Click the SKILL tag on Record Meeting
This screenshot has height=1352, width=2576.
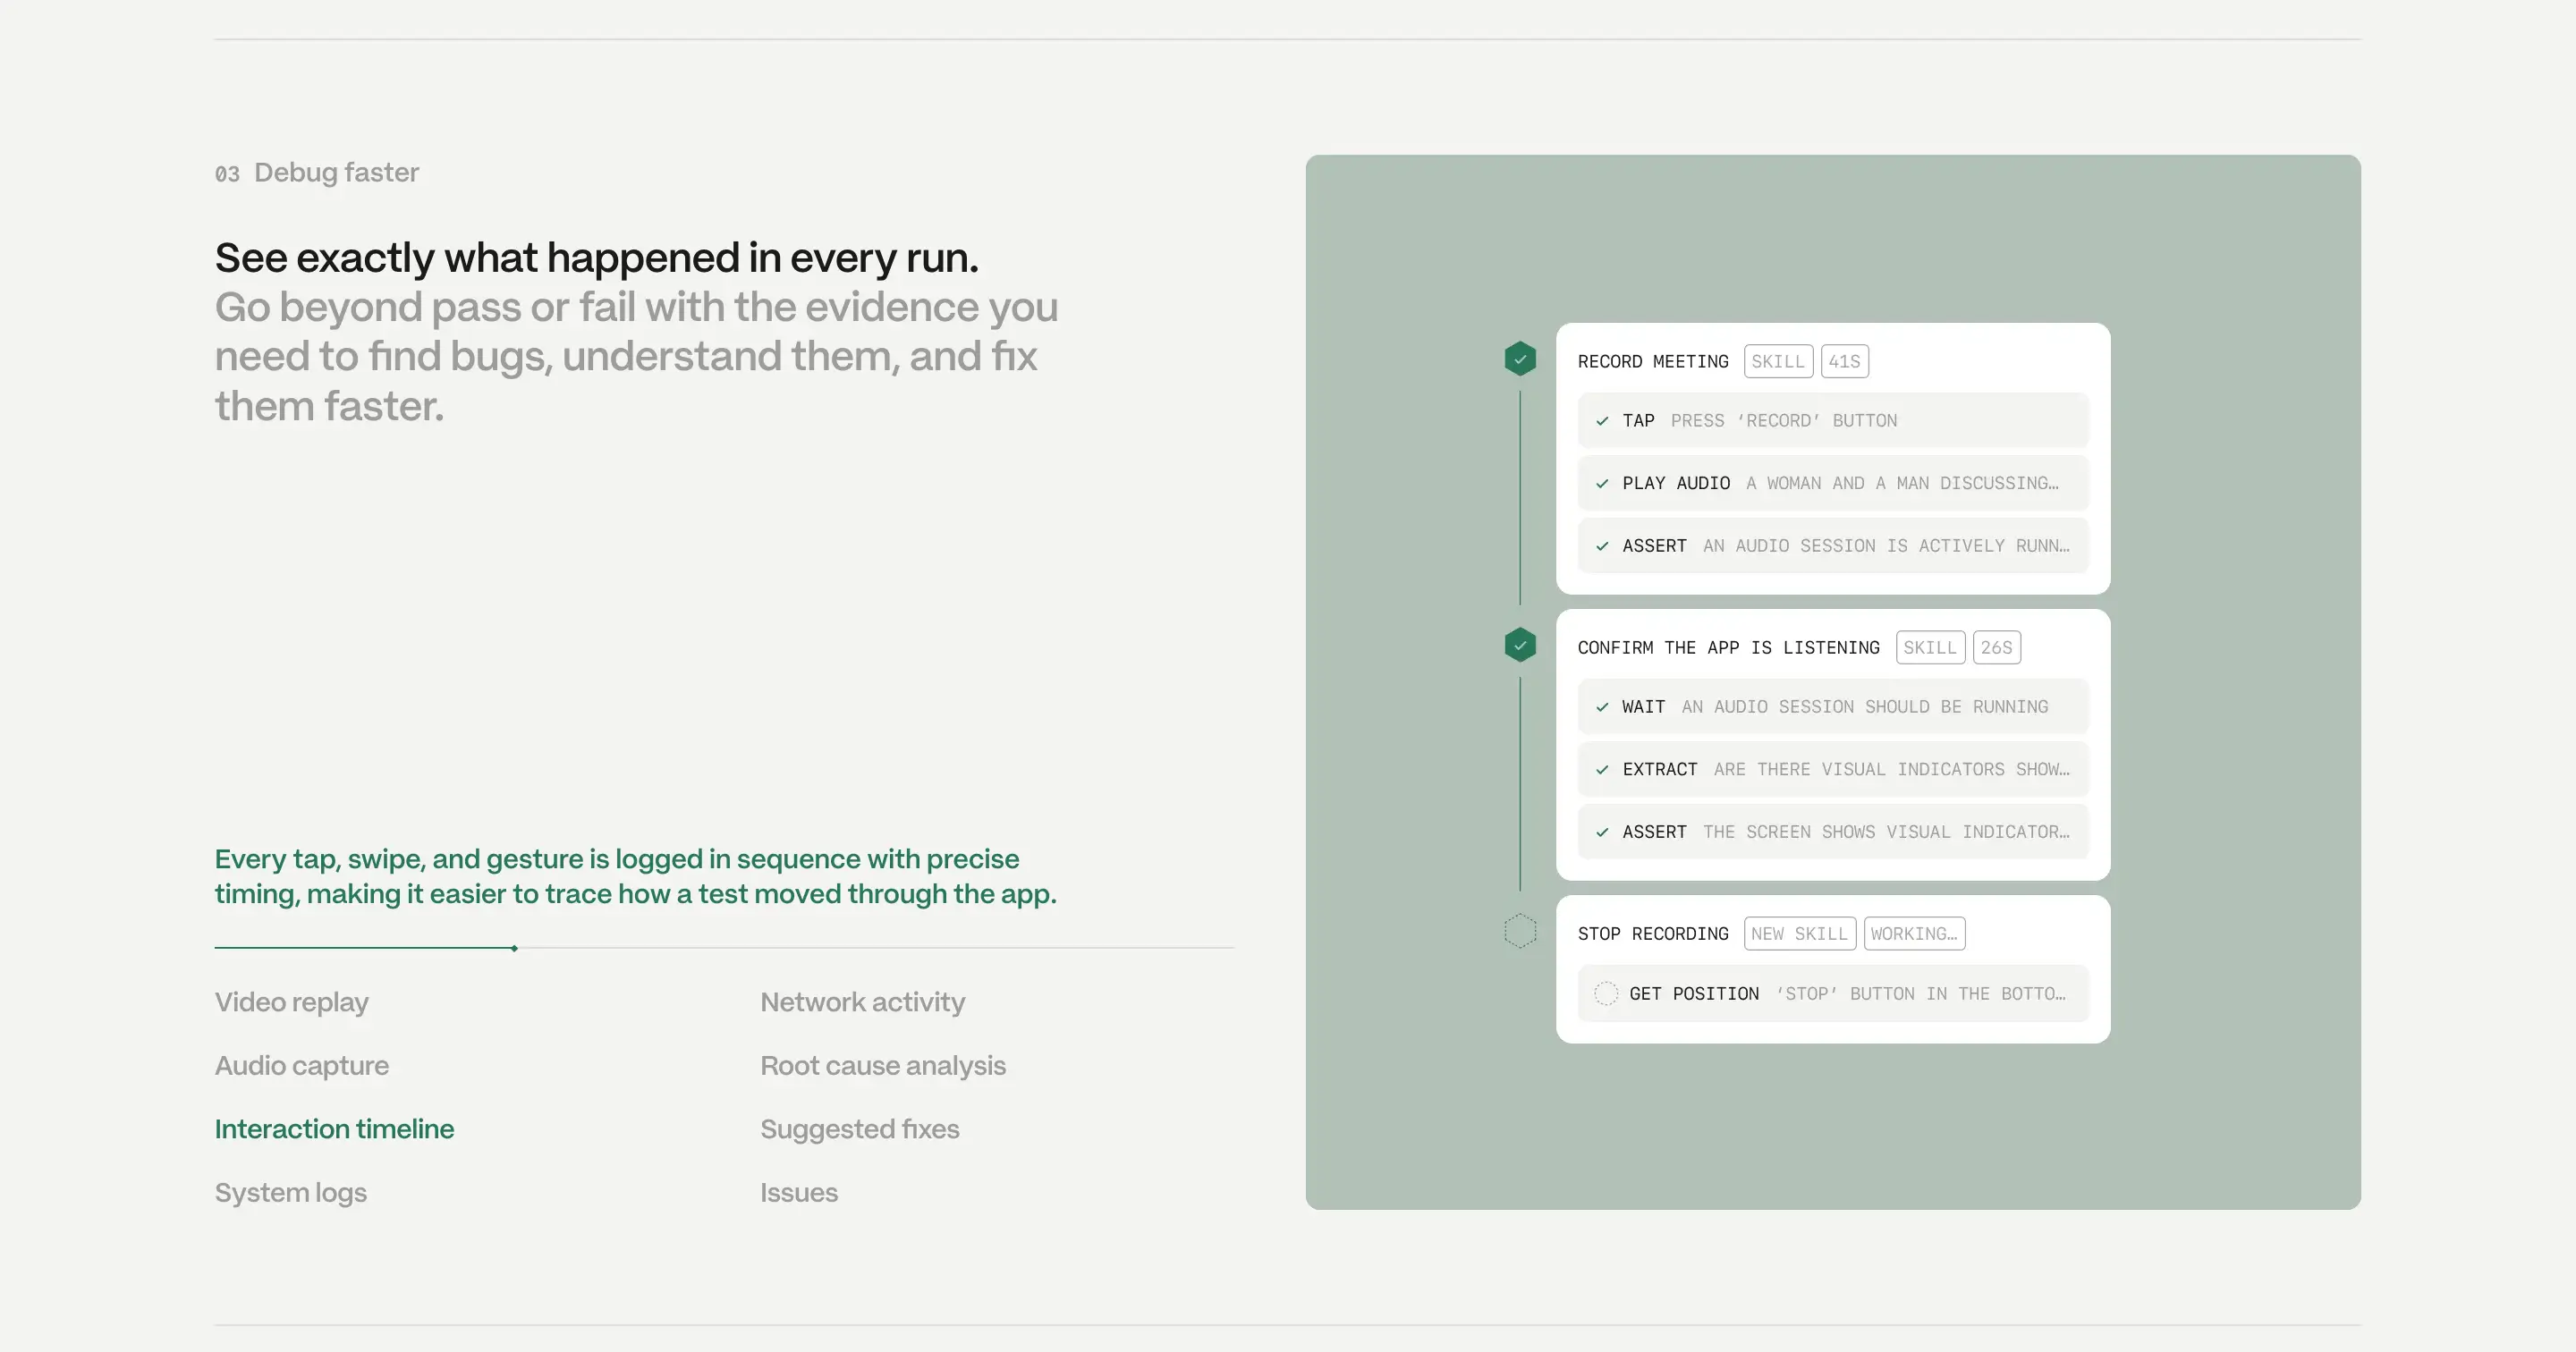(1778, 361)
